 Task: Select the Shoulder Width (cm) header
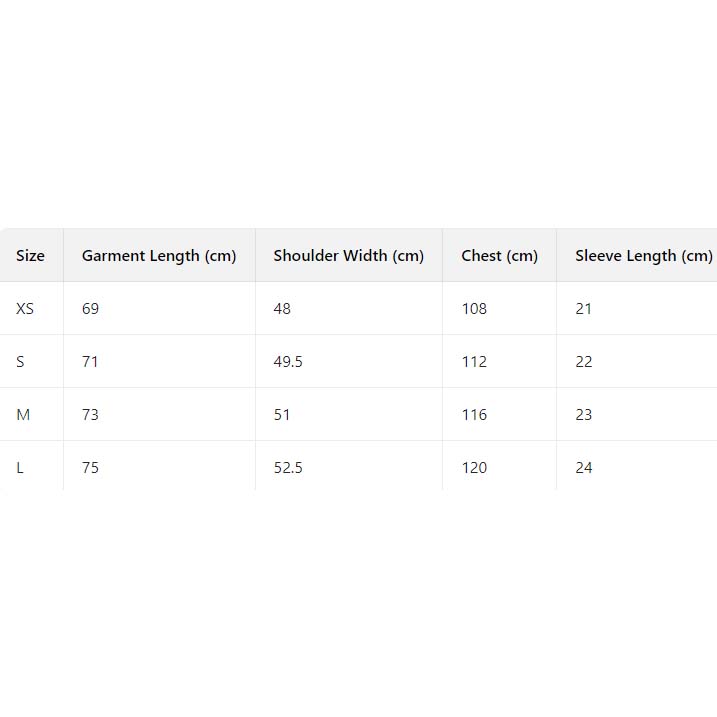tap(348, 256)
